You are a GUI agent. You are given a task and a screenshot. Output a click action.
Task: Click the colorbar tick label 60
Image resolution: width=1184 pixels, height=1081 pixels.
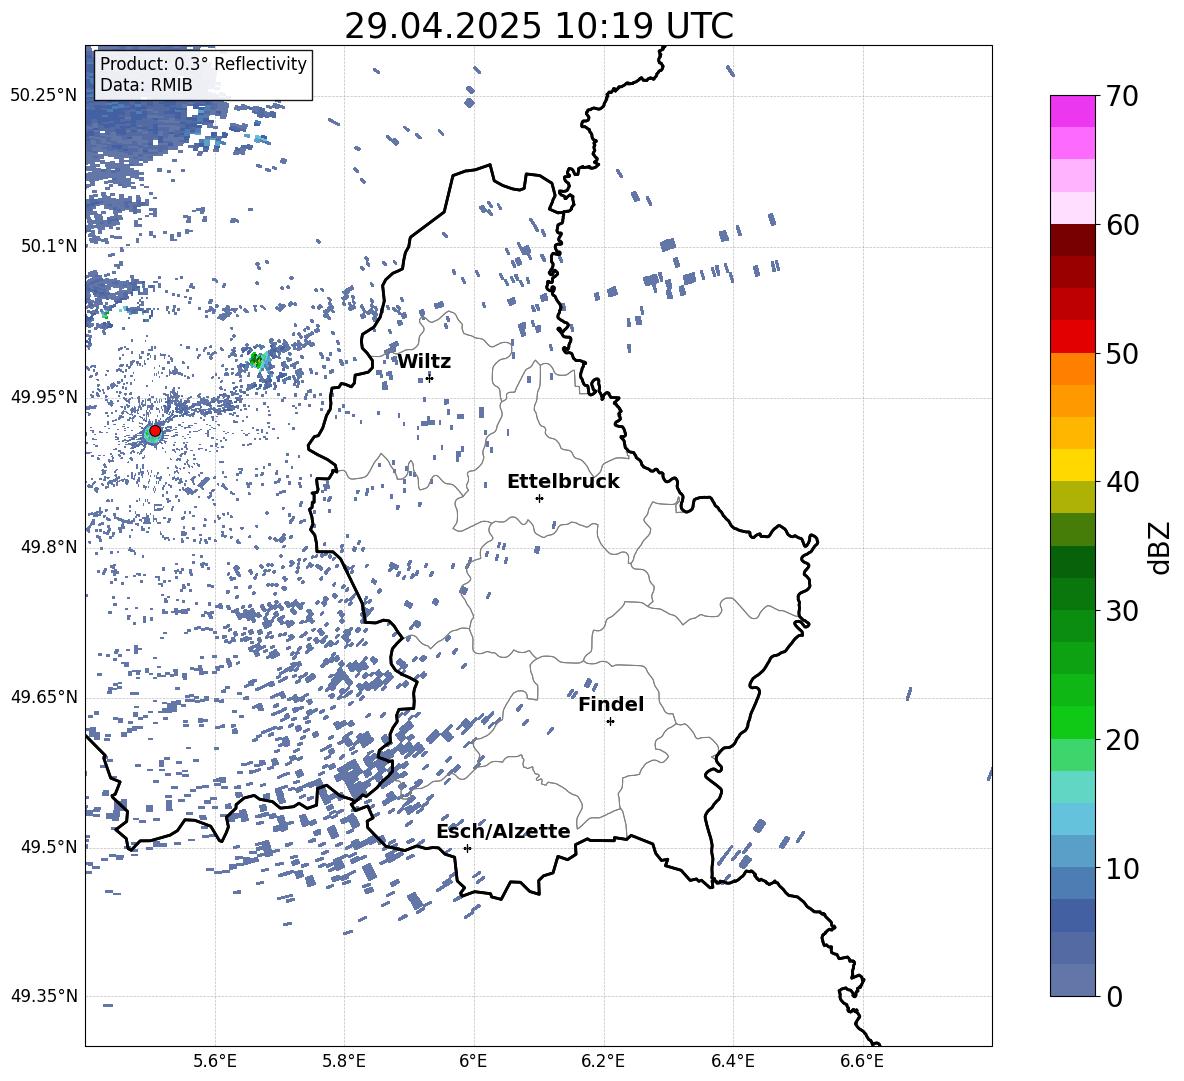pos(1122,225)
